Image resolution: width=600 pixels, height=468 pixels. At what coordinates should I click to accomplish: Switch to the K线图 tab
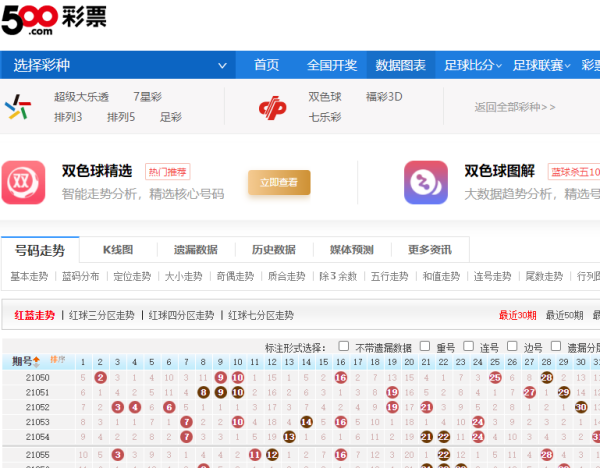[117, 249]
